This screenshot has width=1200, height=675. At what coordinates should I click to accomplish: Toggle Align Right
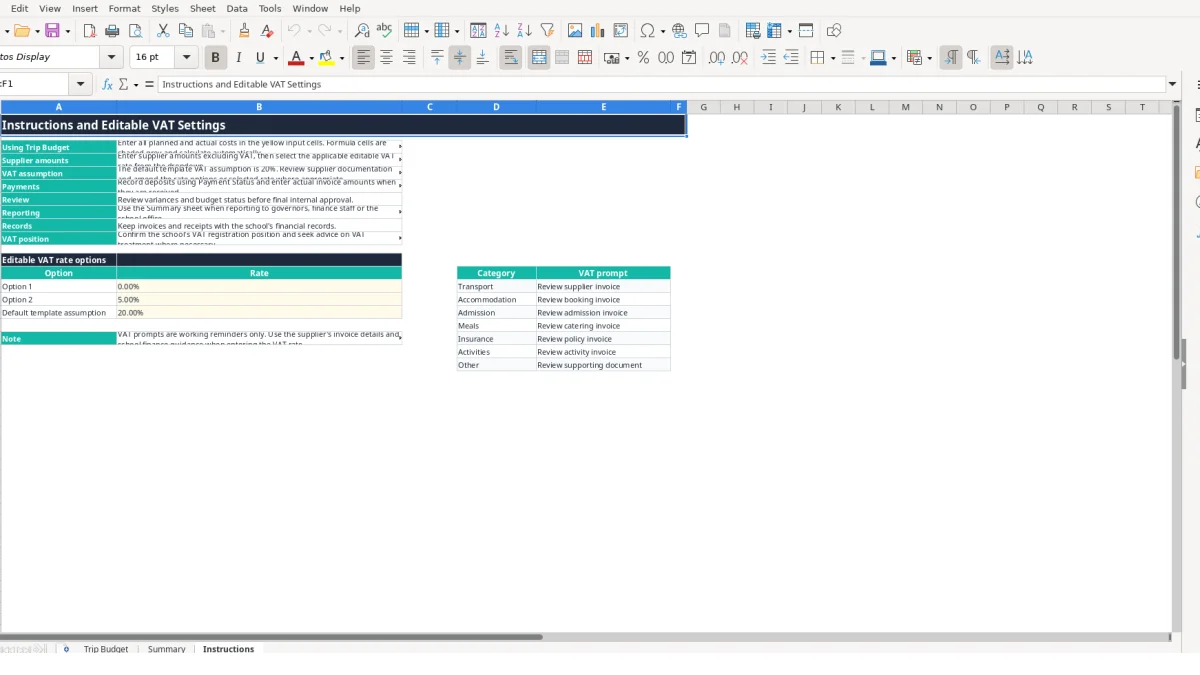(x=409, y=58)
